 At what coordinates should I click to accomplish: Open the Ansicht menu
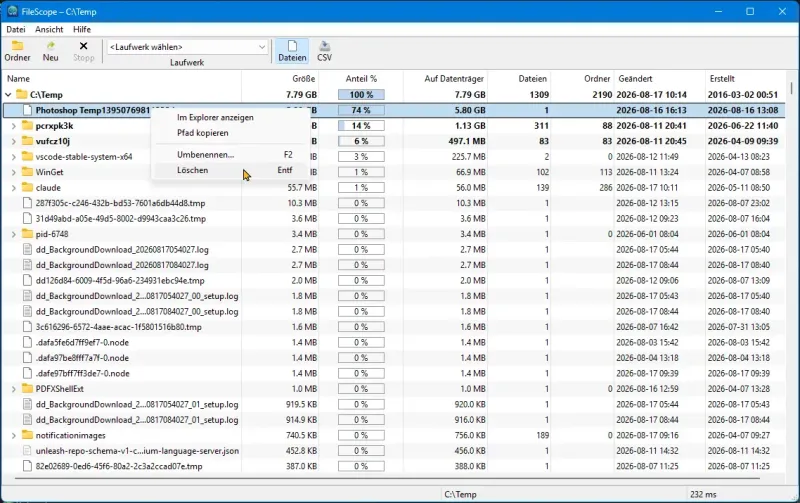point(49,30)
